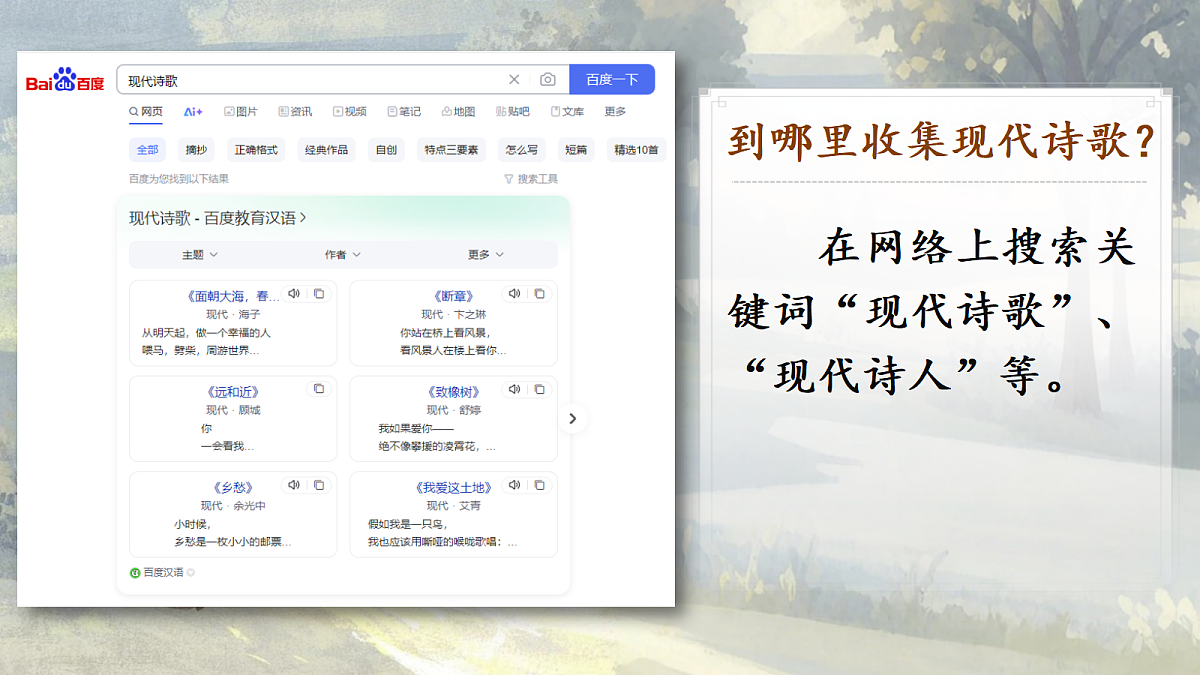Open 搜索工具 with the funnel icon

point(531,178)
